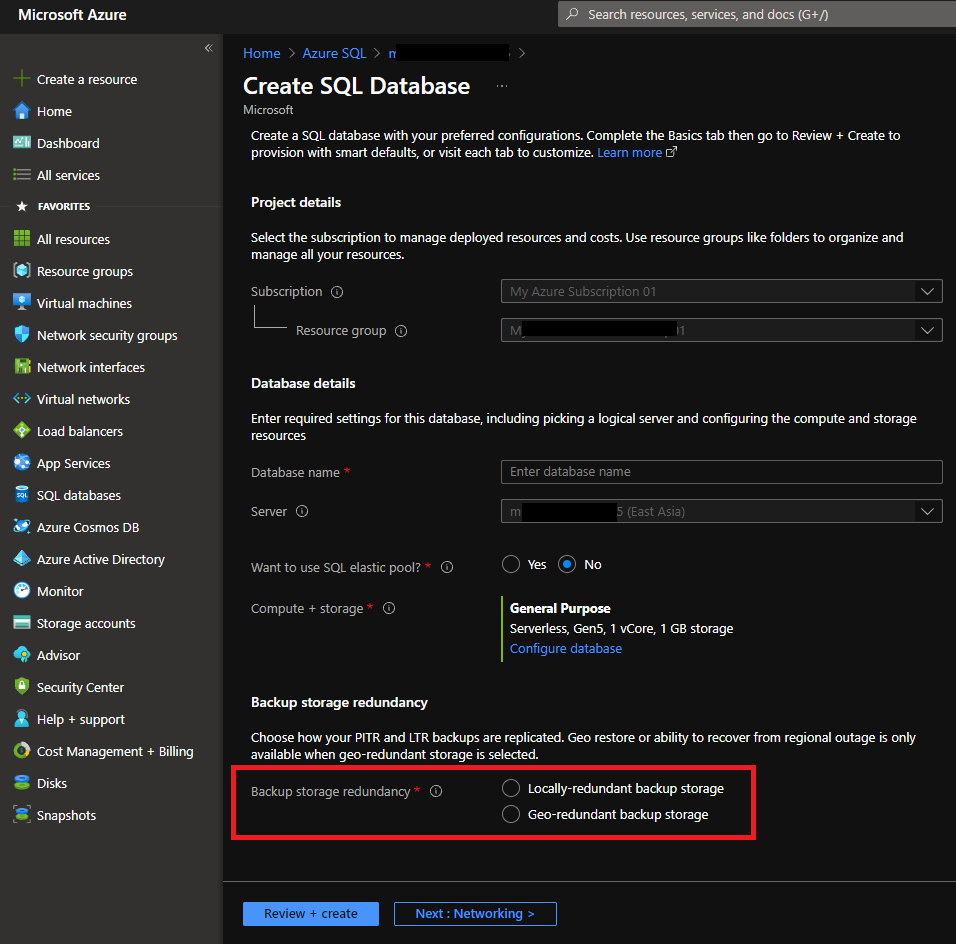Click 'Serverless, Gen5, 1 vCore, 1 GB storage' text
This screenshot has height=944, width=956.
(621, 628)
